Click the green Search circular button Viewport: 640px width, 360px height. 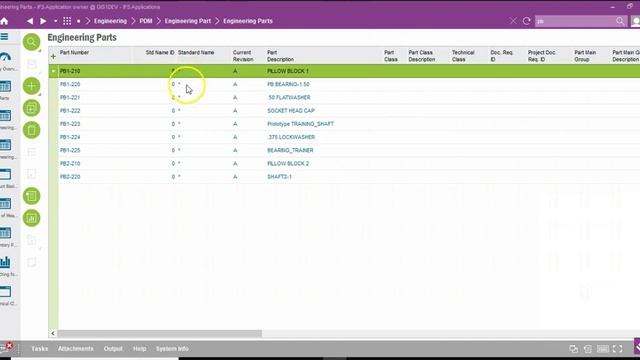click(31, 42)
